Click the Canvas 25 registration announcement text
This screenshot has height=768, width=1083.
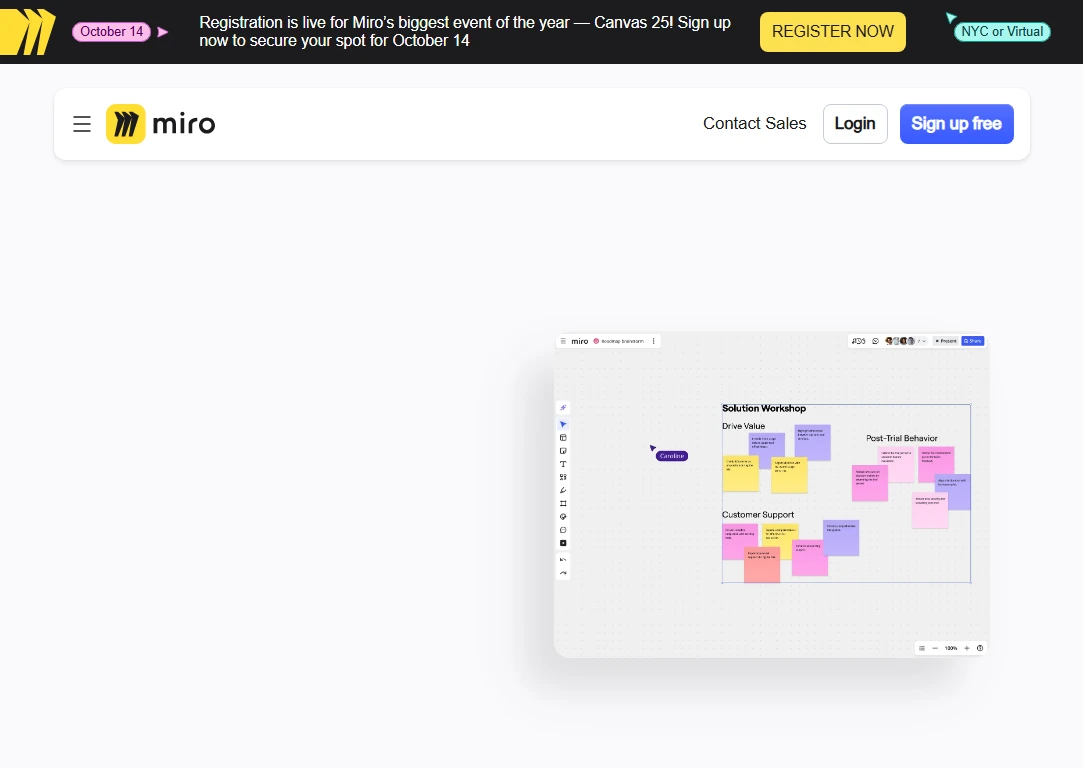click(x=465, y=32)
